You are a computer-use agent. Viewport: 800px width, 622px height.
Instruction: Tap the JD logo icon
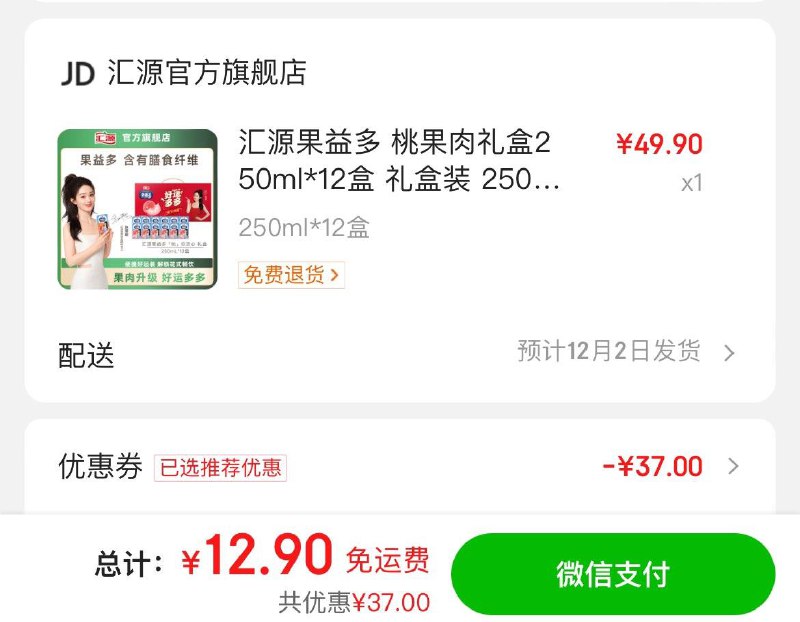tap(78, 73)
